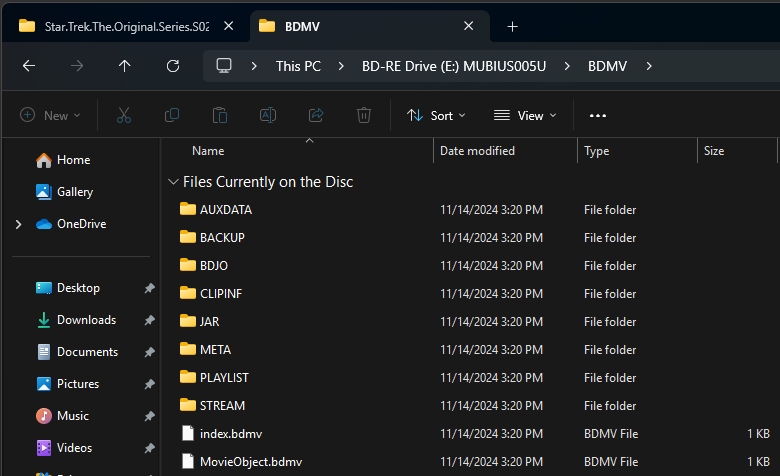Click the computer monitor icon in address bar
This screenshot has width=780, height=476.
tap(224, 66)
